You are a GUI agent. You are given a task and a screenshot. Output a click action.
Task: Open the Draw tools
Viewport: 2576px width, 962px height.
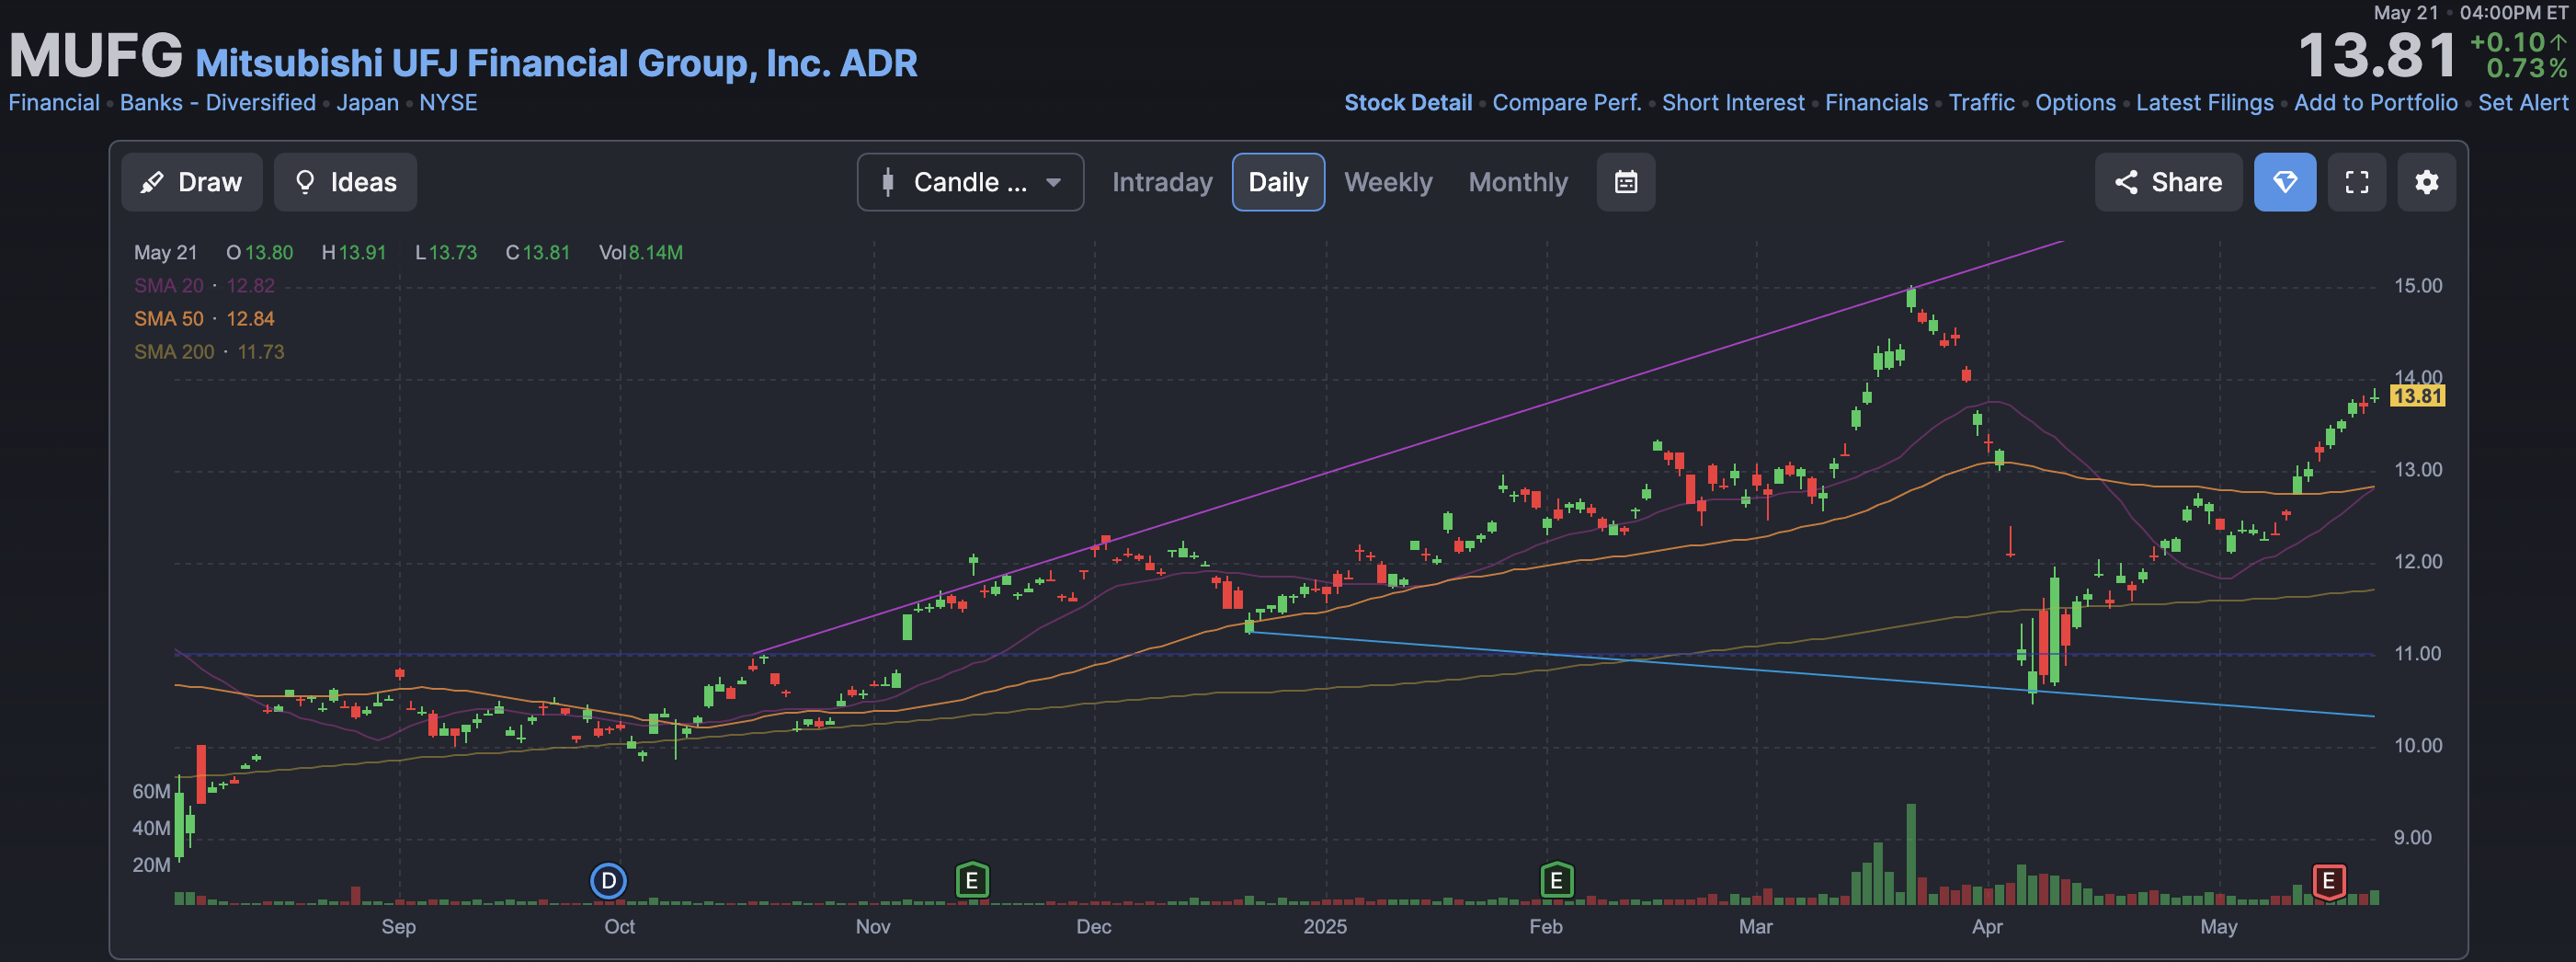[191, 182]
